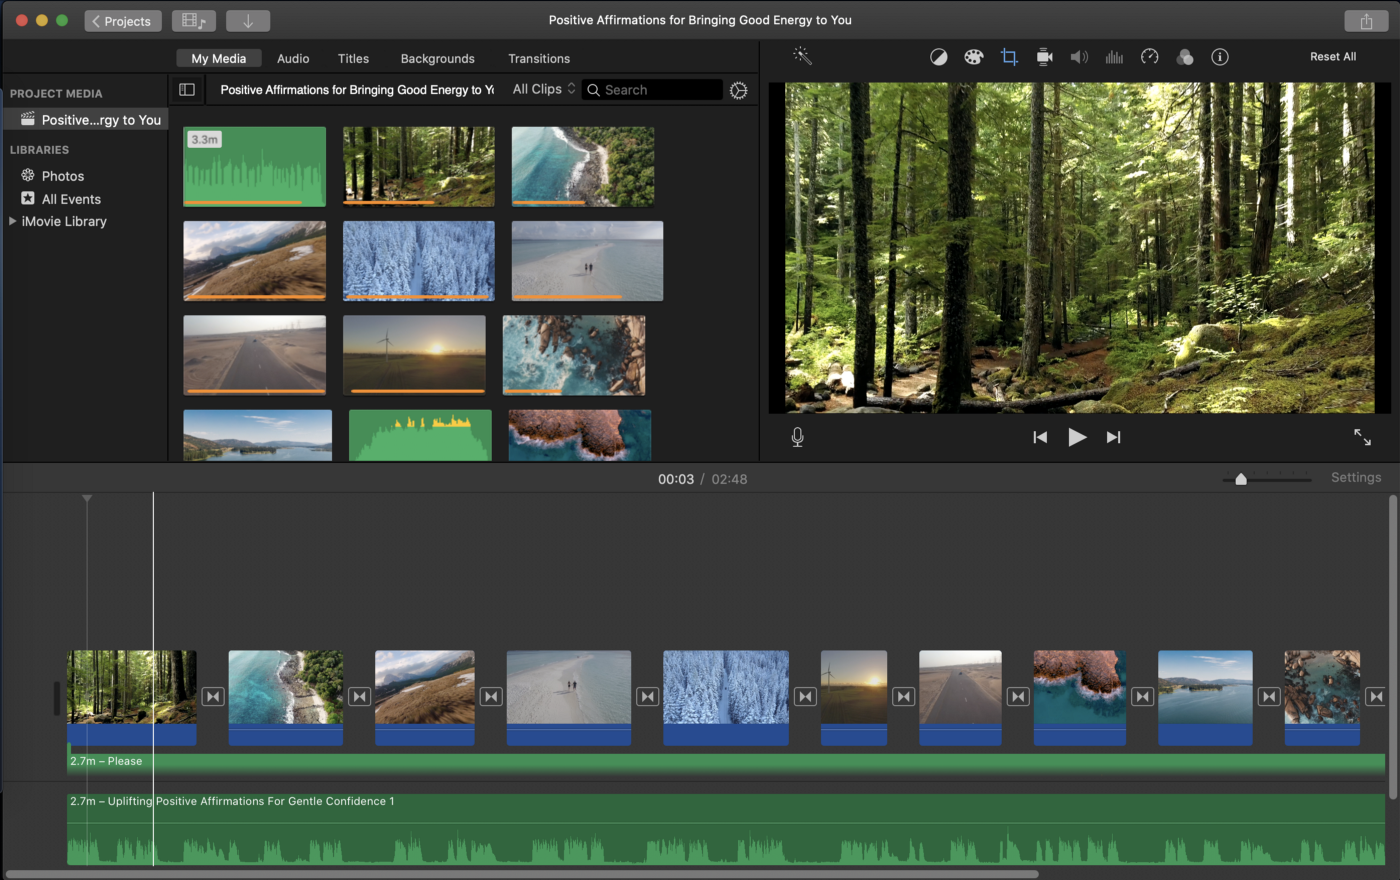Click the magic wand auto-enhance icon
1400x880 pixels.
click(802, 56)
